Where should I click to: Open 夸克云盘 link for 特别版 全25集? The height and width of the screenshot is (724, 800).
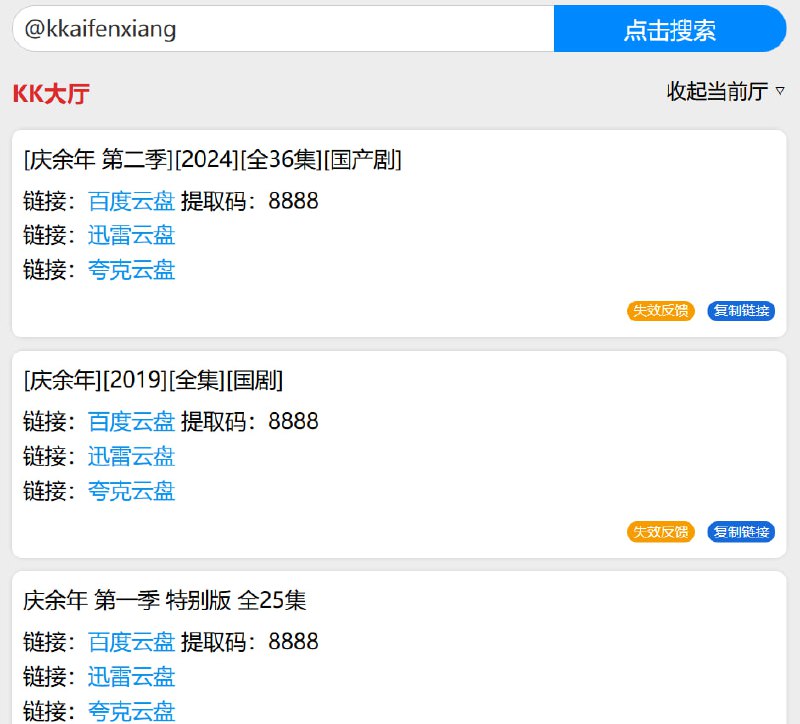click(x=131, y=711)
